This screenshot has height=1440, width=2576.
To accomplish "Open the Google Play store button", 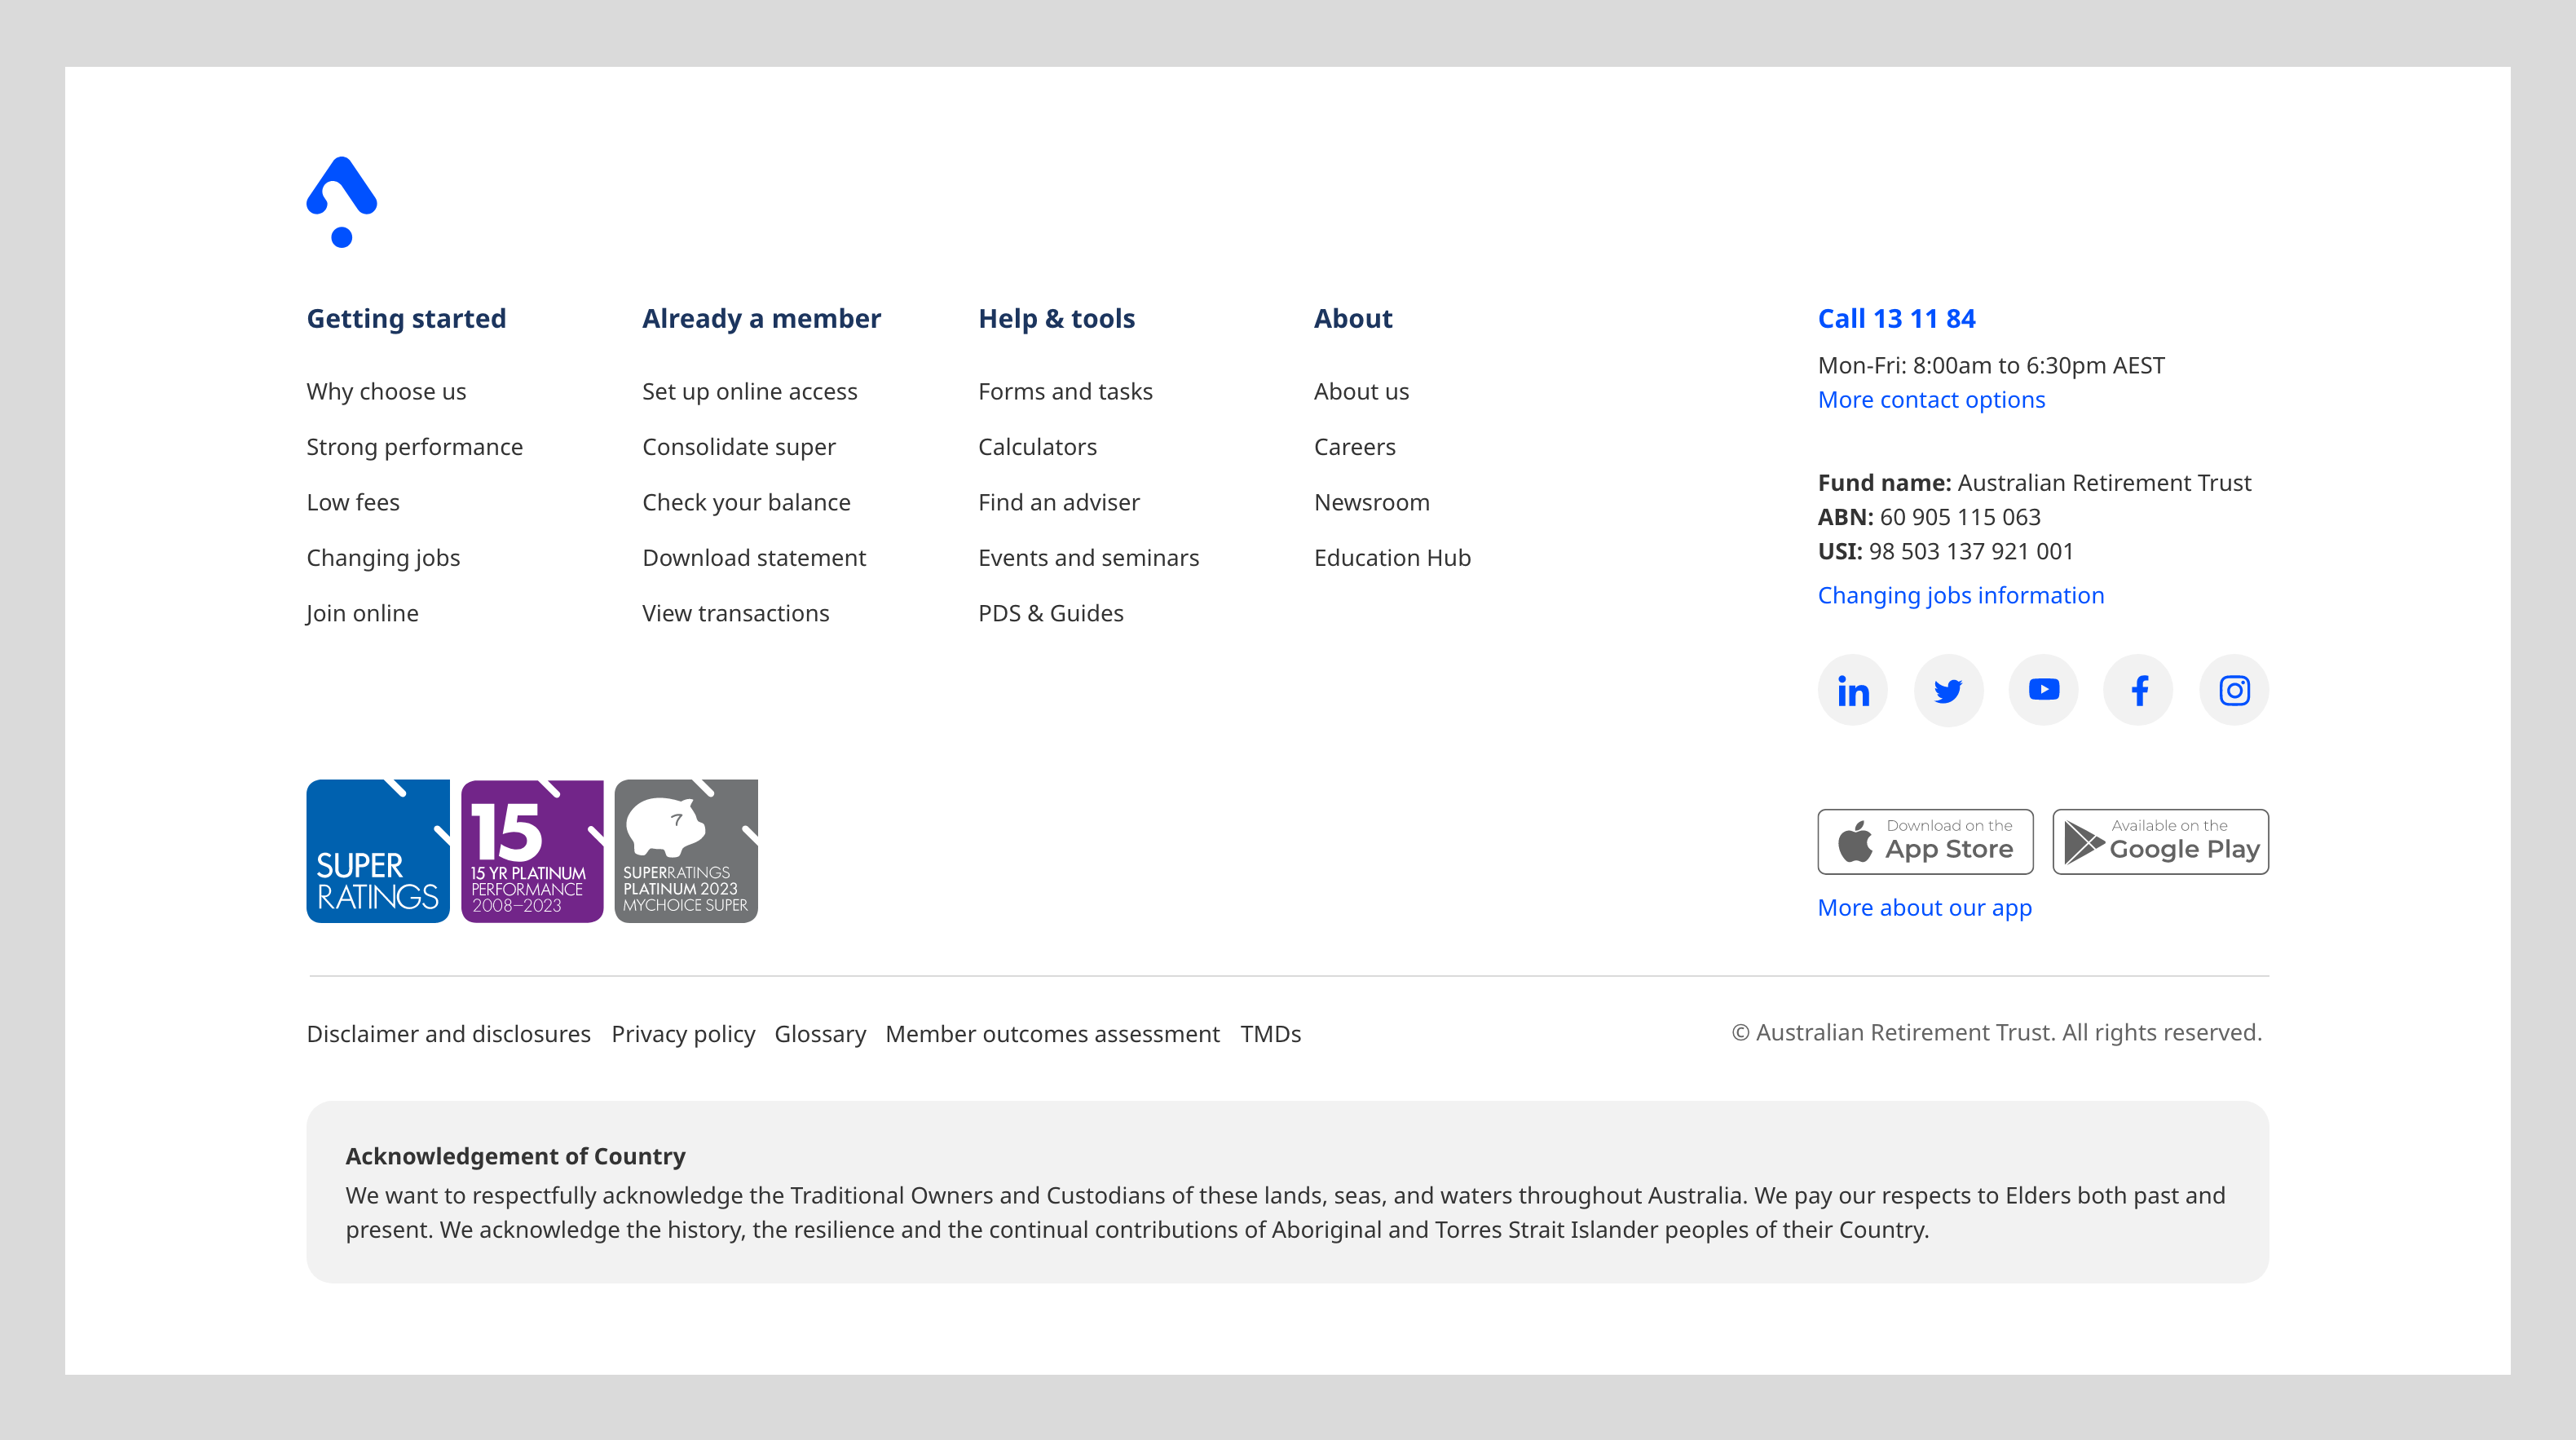I will [x=2160, y=841].
